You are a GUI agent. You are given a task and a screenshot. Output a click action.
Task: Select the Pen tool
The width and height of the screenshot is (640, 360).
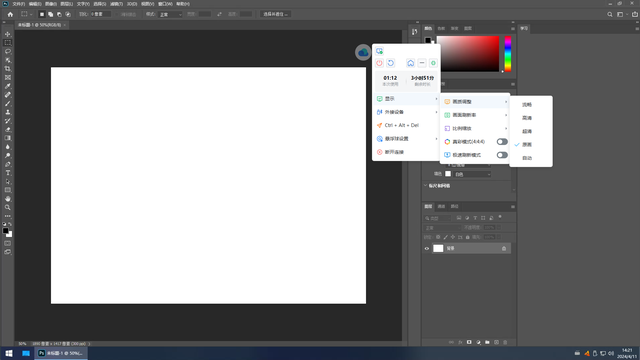(8, 164)
